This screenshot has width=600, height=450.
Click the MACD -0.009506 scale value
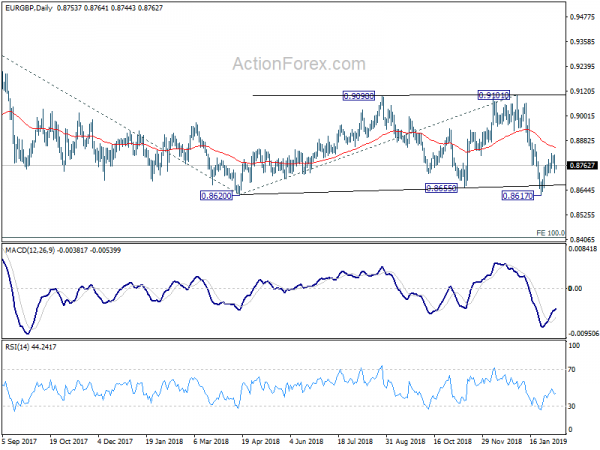[x=583, y=334]
